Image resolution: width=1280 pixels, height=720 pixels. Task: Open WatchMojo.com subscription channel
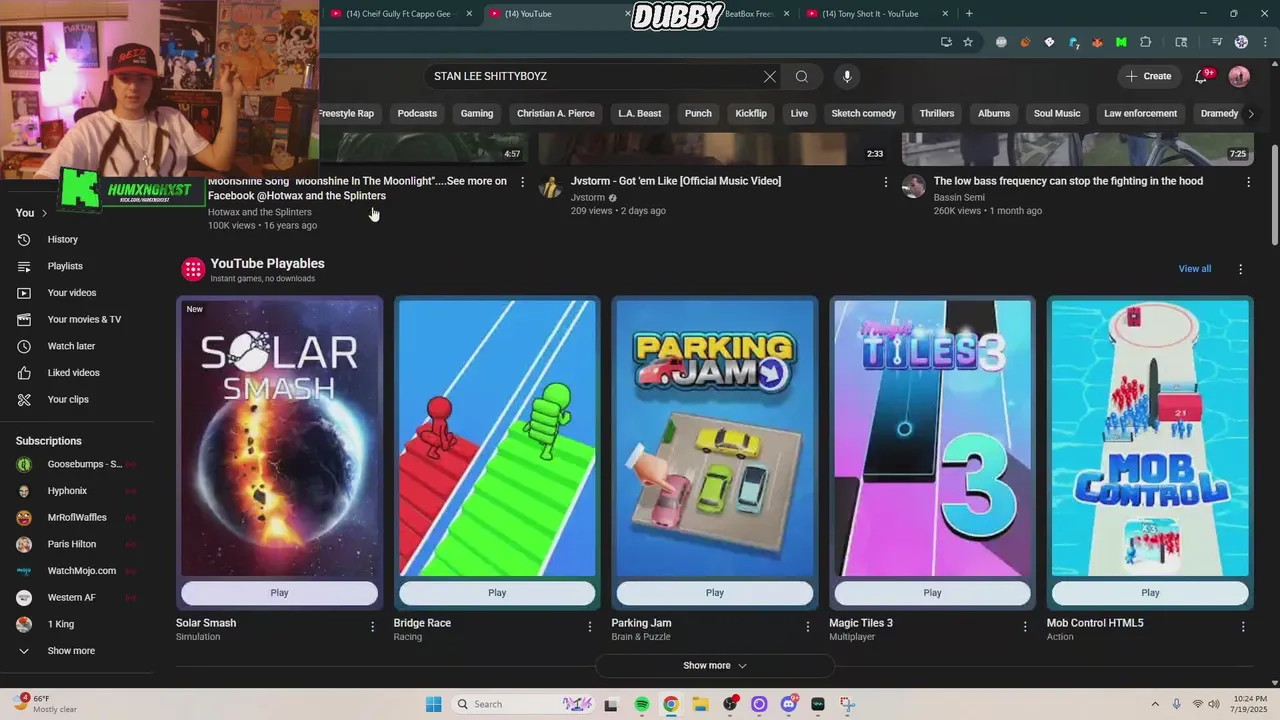click(82, 571)
